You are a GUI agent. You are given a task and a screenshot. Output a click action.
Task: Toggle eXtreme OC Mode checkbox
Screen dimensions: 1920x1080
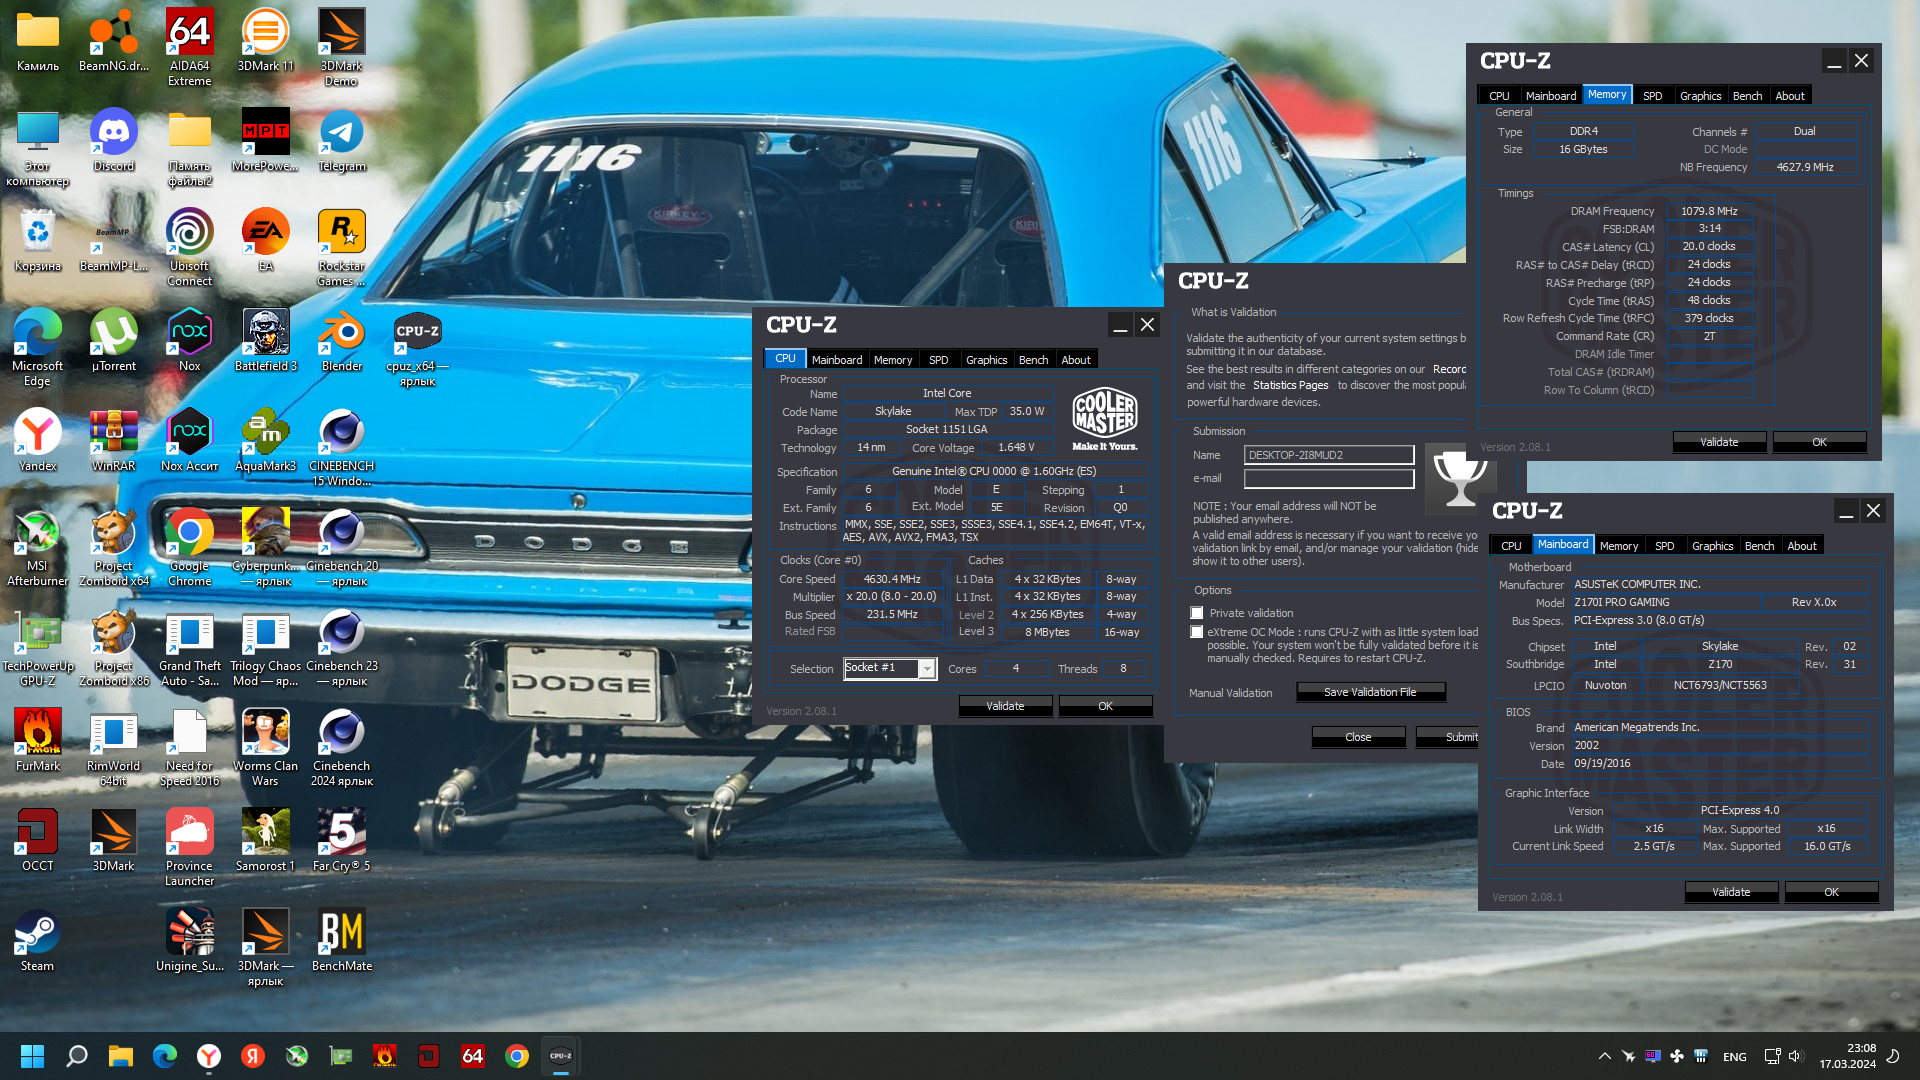pos(1197,632)
